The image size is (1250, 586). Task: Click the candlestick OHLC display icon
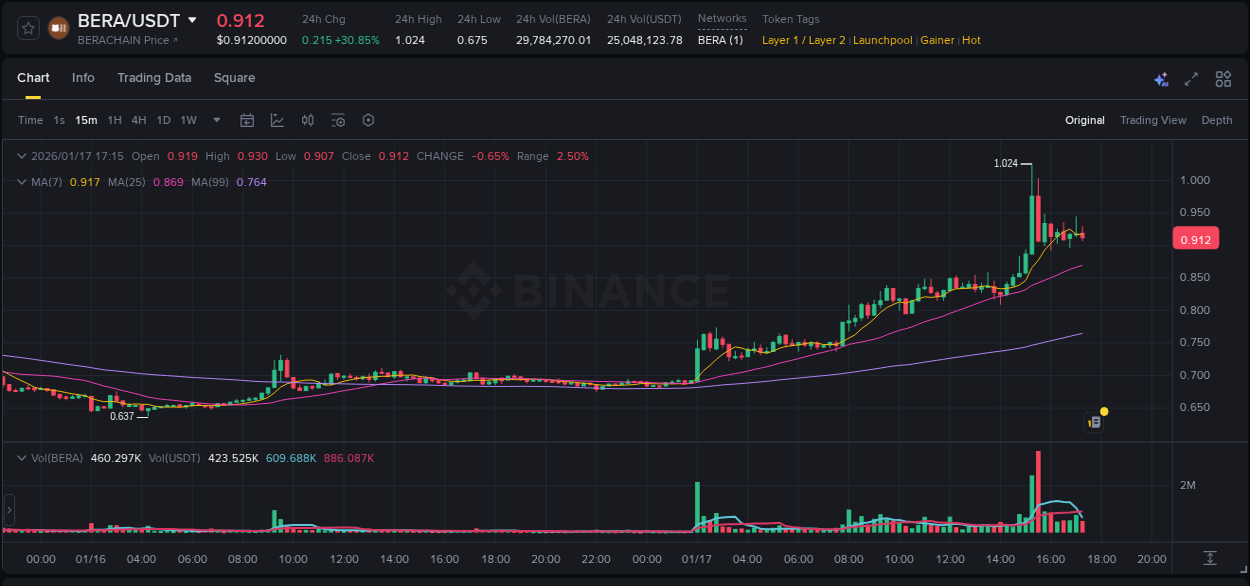tap(307, 120)
